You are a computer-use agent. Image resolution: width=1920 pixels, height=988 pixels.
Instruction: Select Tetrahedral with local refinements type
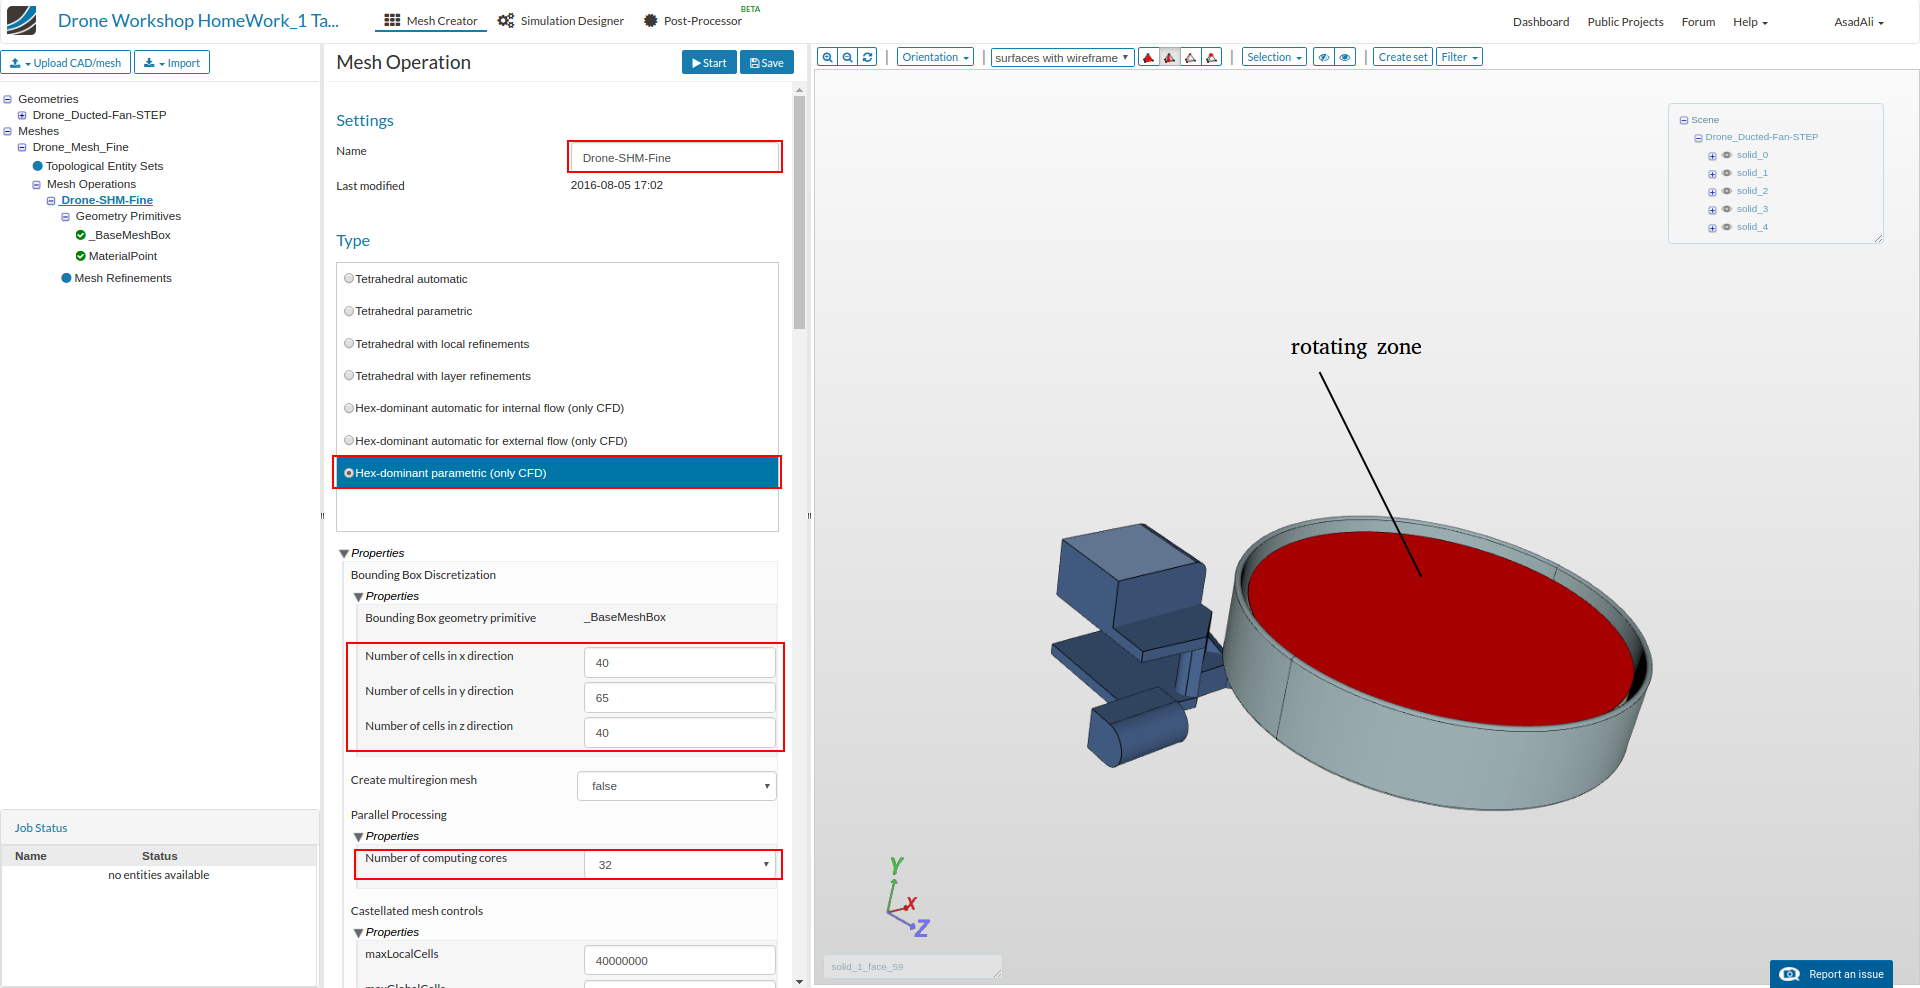[x=349, y=344]
